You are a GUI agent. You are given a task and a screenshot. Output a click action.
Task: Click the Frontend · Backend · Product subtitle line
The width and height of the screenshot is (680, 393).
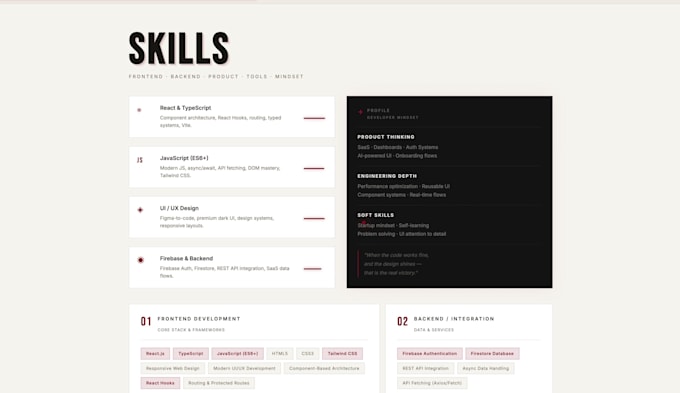point(216,76)
